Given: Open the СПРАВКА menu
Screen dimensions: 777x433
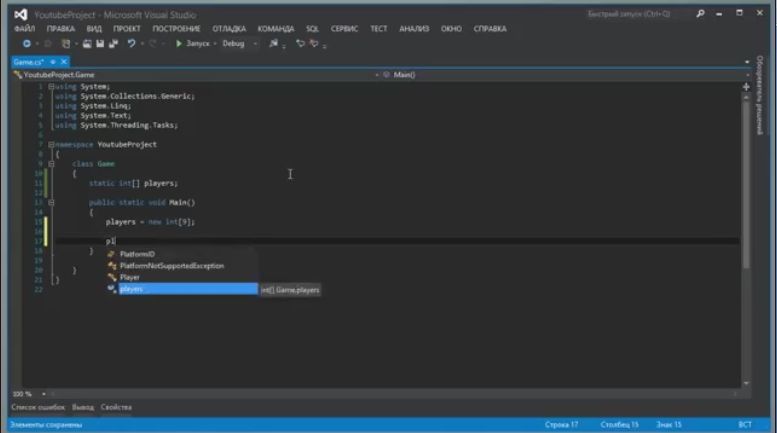Looking at the screenshot, I should click(x=490, y=29).
